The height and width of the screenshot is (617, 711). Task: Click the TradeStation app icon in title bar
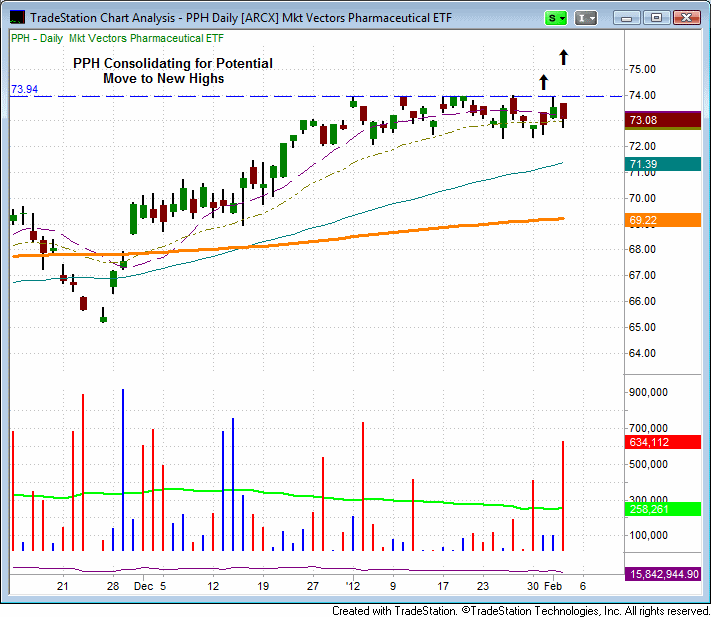tap(17, 18)
